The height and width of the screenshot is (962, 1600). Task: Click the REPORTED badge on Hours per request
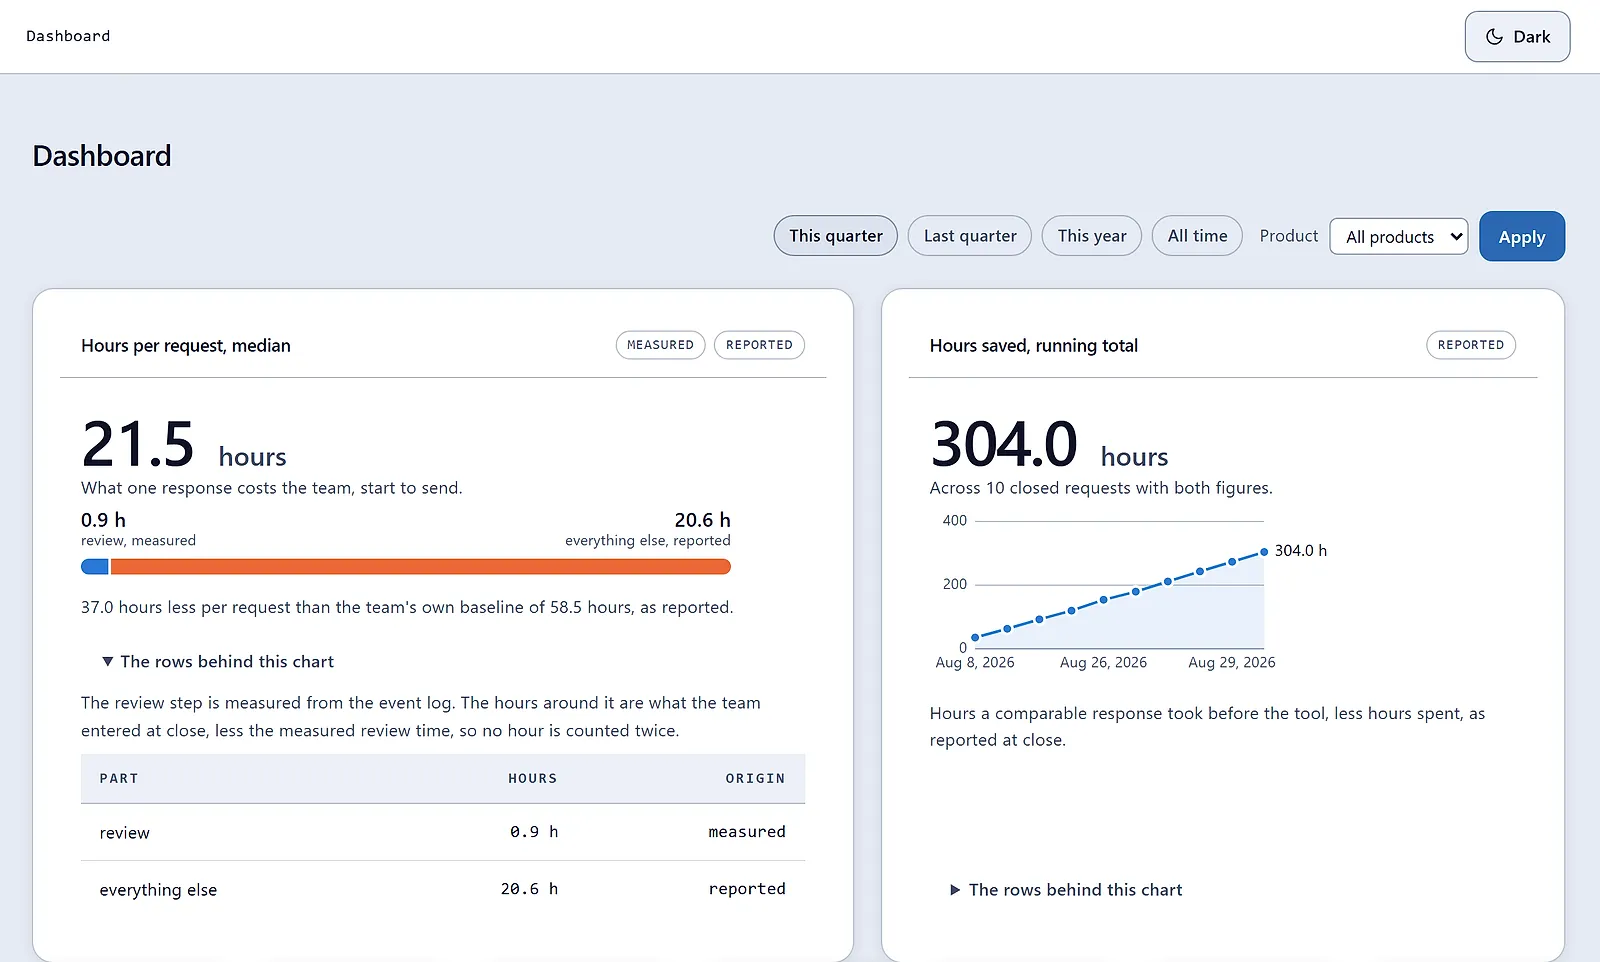(x=759, y=345)
